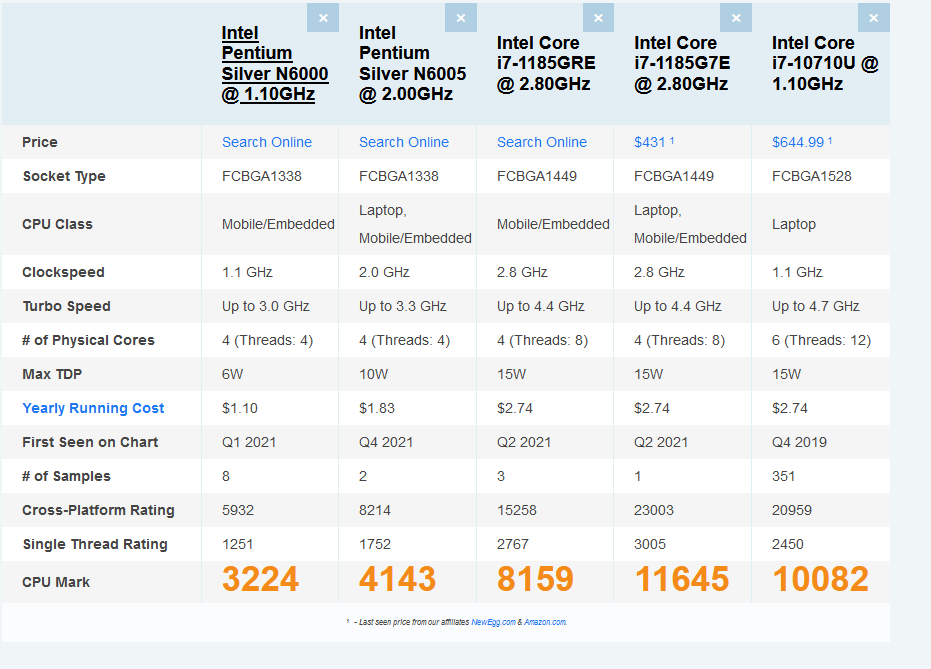Click Search Online for Pentium N6000 price
Image resolution: width=931 pixels, height=669 pixels.
click(267, 142)
